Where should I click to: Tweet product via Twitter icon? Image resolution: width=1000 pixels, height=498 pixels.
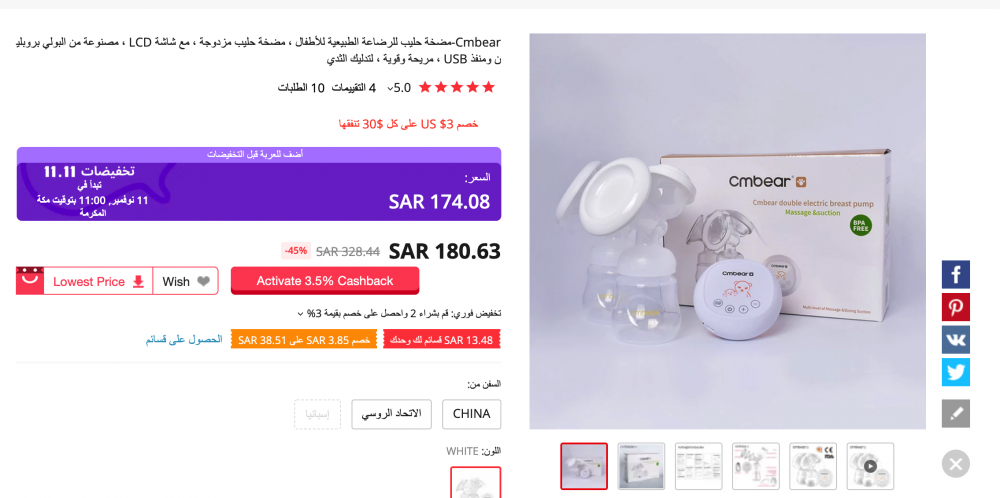click(955, 372)
